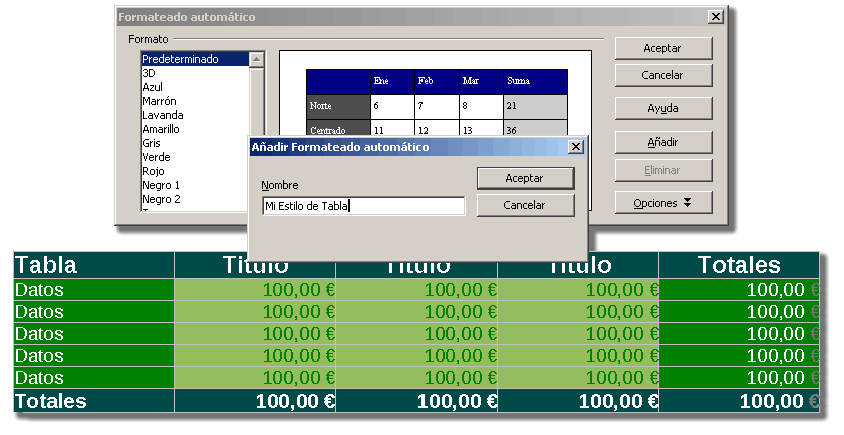Click the Suma header in the preview table

pos(536,81)
